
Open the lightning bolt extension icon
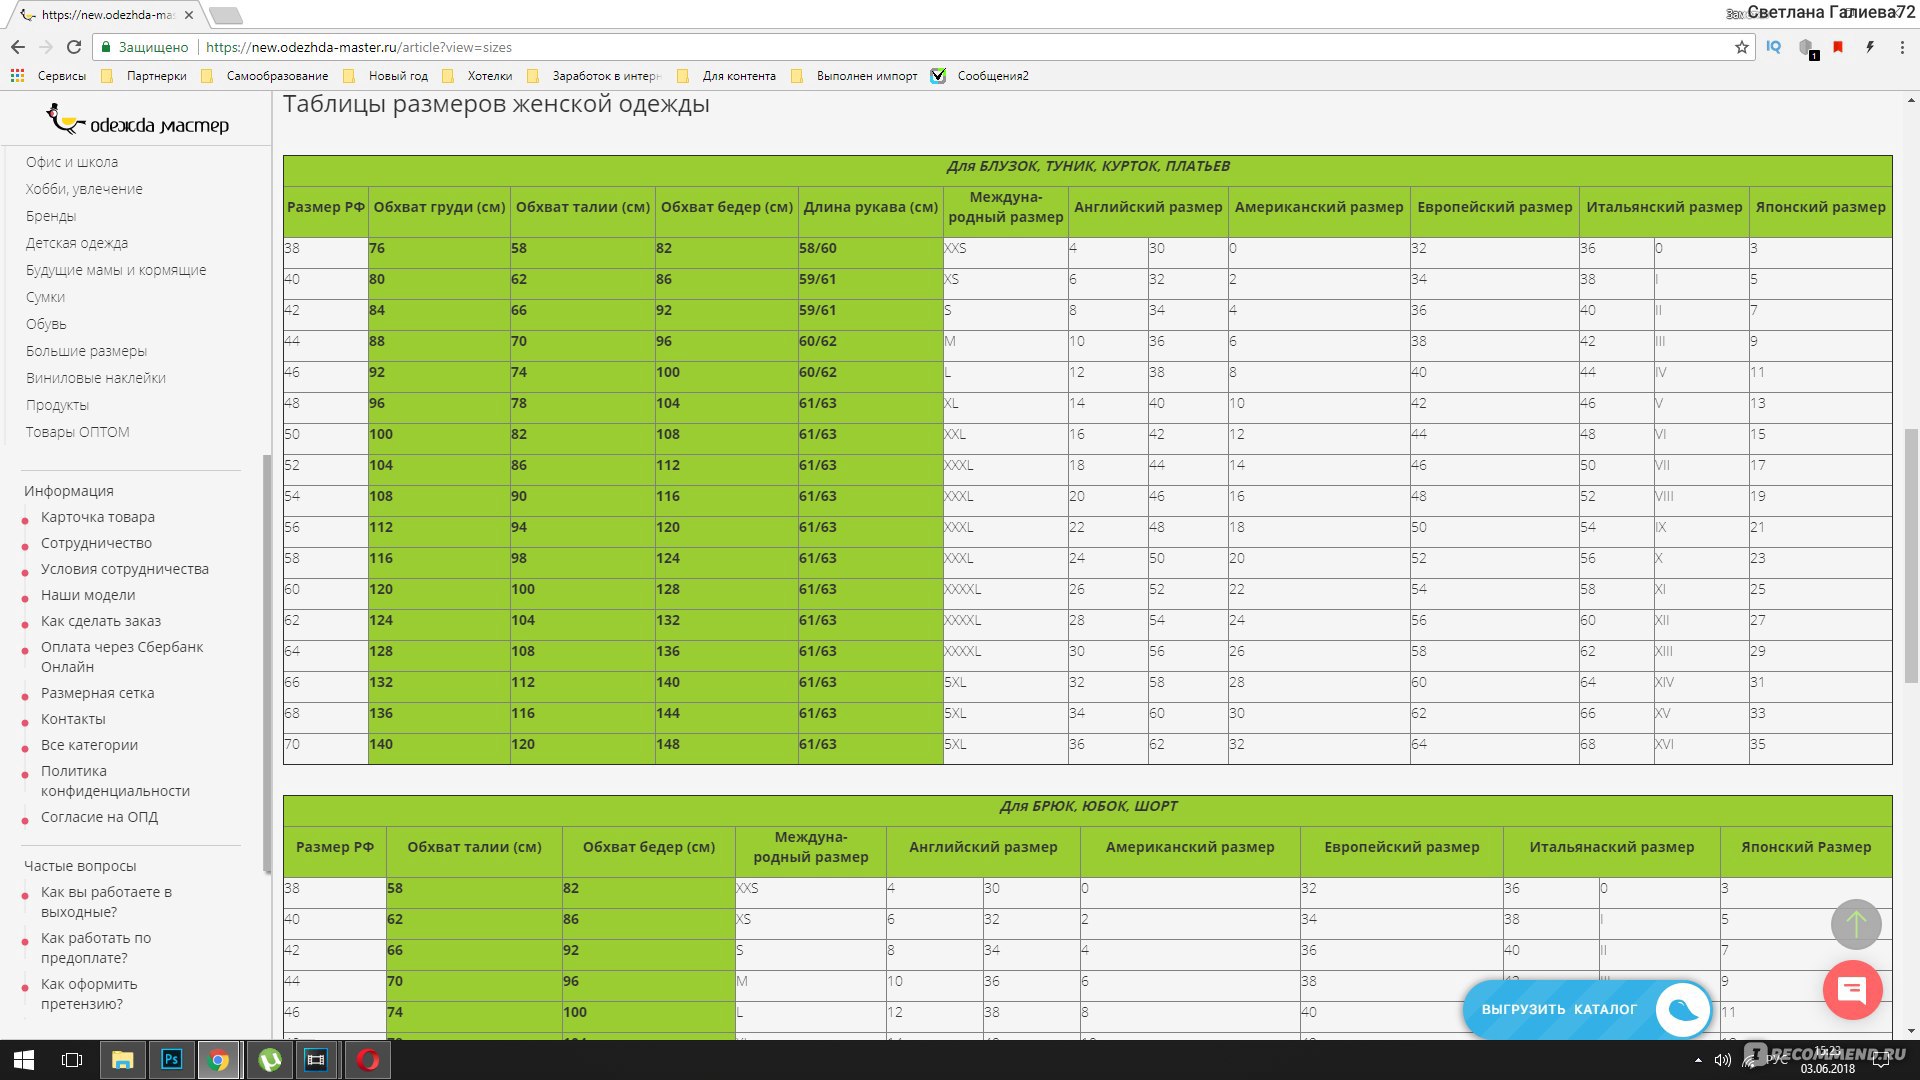[1870, 47]
